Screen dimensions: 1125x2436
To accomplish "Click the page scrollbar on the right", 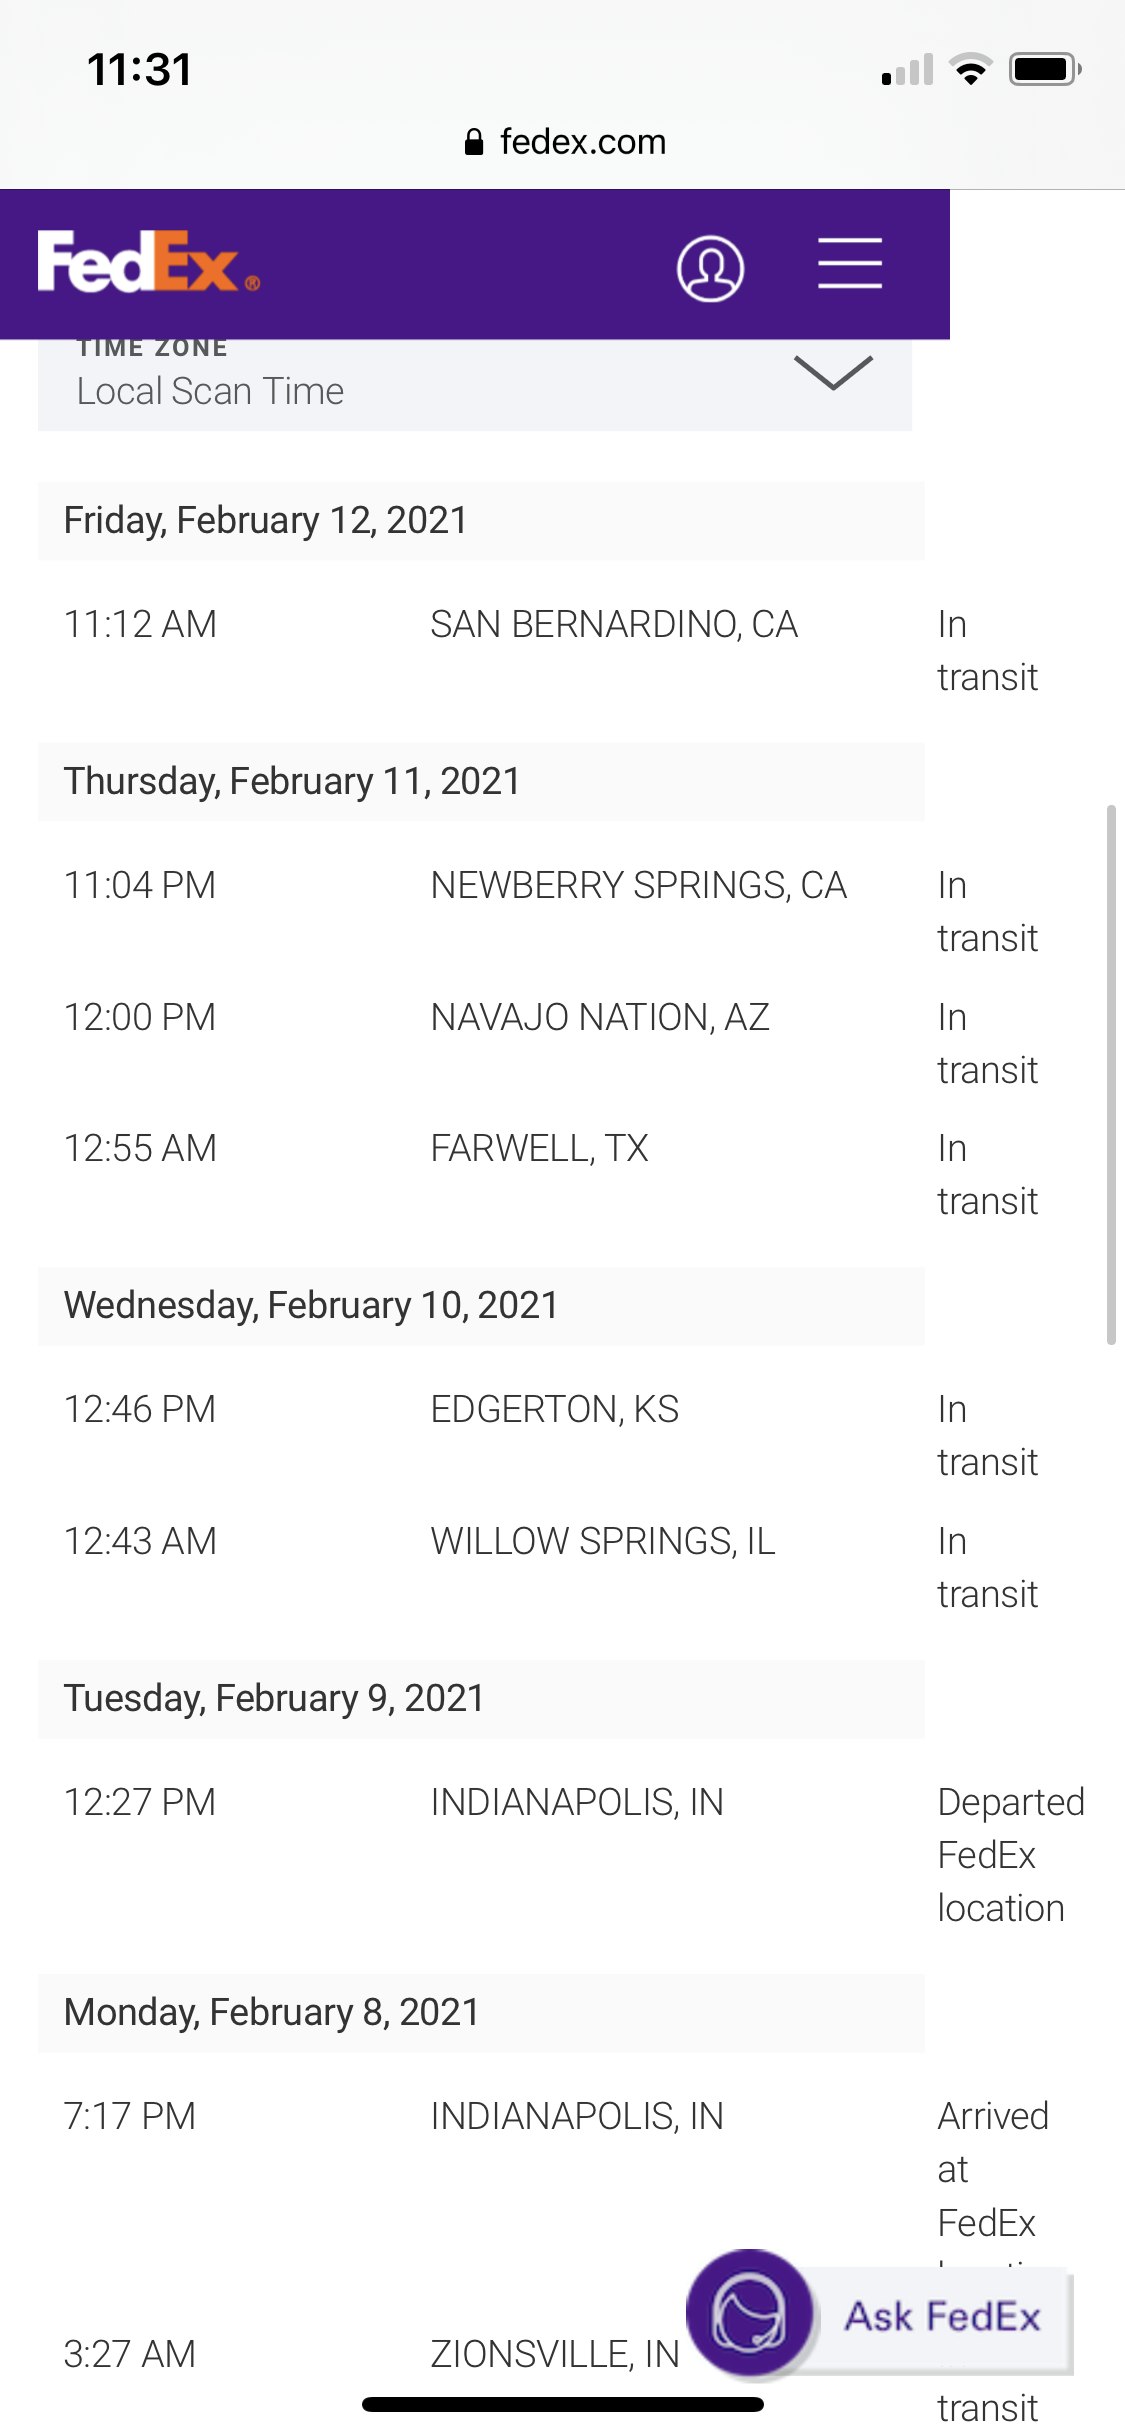I will [1110, 1074].
